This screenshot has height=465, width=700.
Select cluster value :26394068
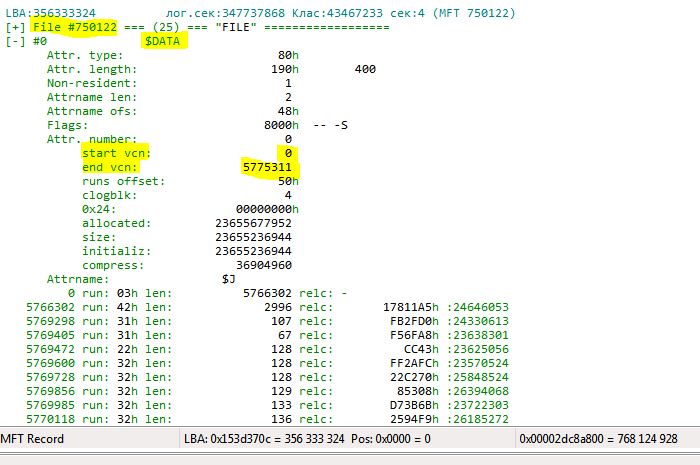click(x=478, y=391)
